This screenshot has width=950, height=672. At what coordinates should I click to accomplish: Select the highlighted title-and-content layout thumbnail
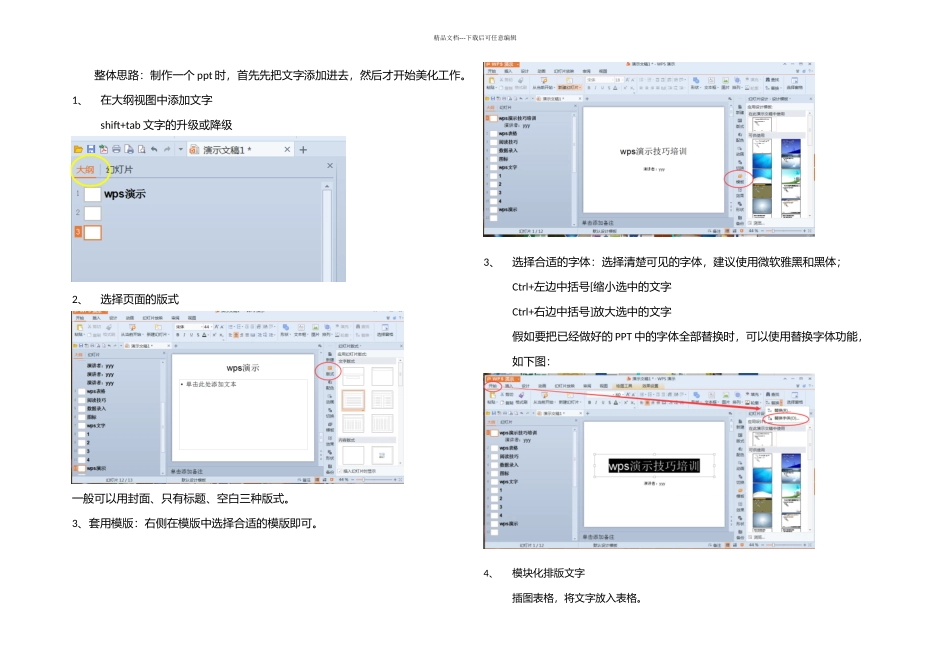tap(353, 400)
